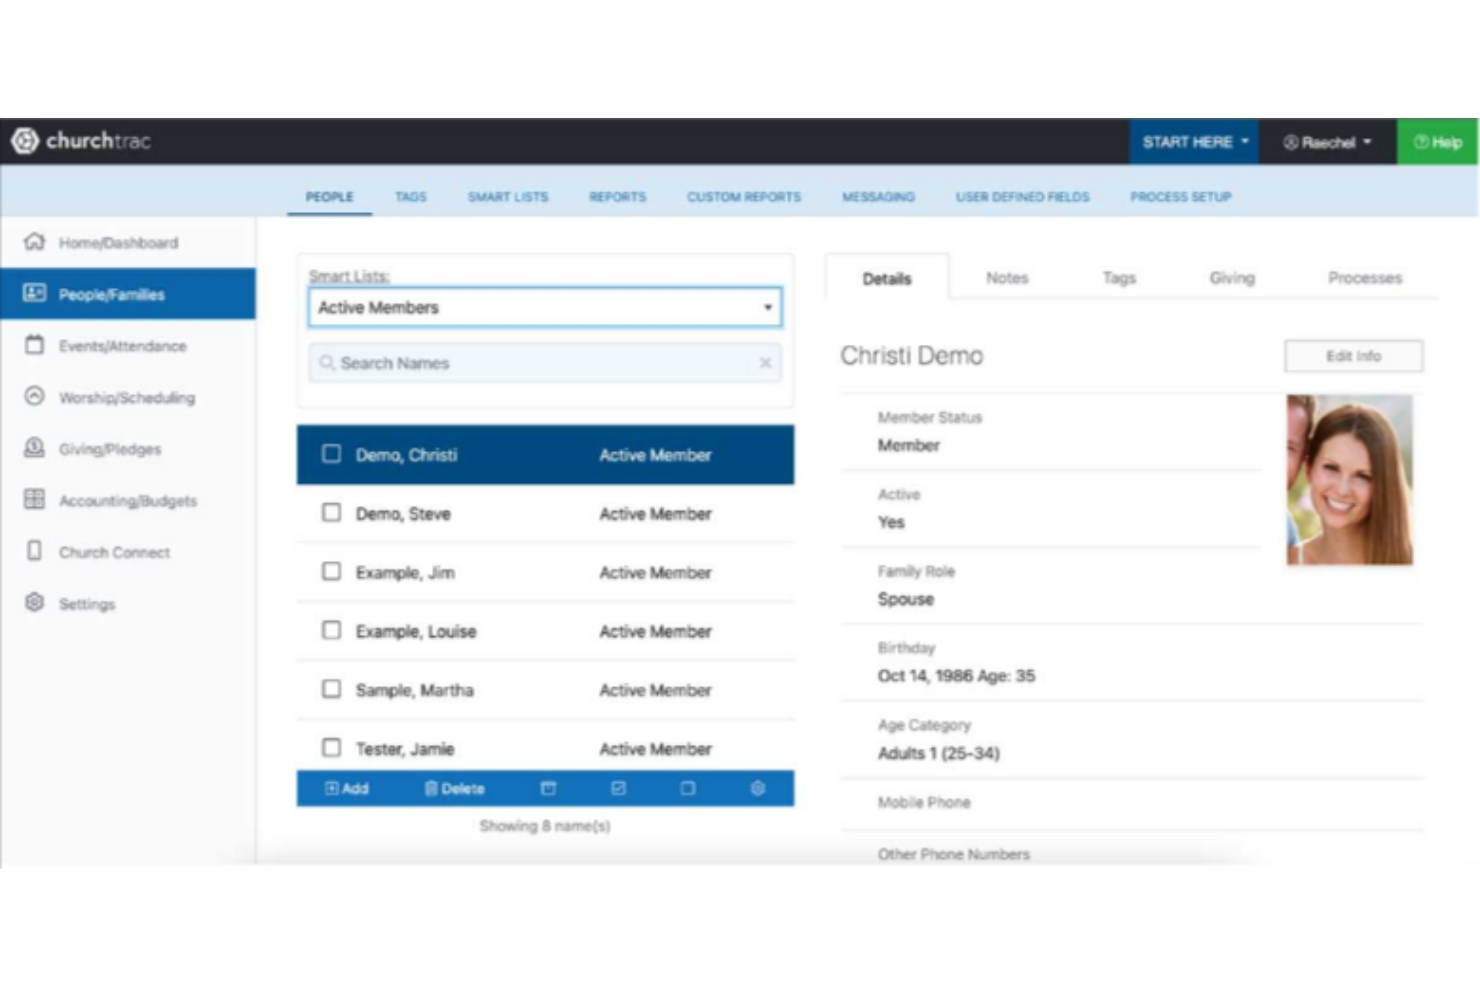
Task: Click the Add person button in list toolbar
Action: pos(347,788)
